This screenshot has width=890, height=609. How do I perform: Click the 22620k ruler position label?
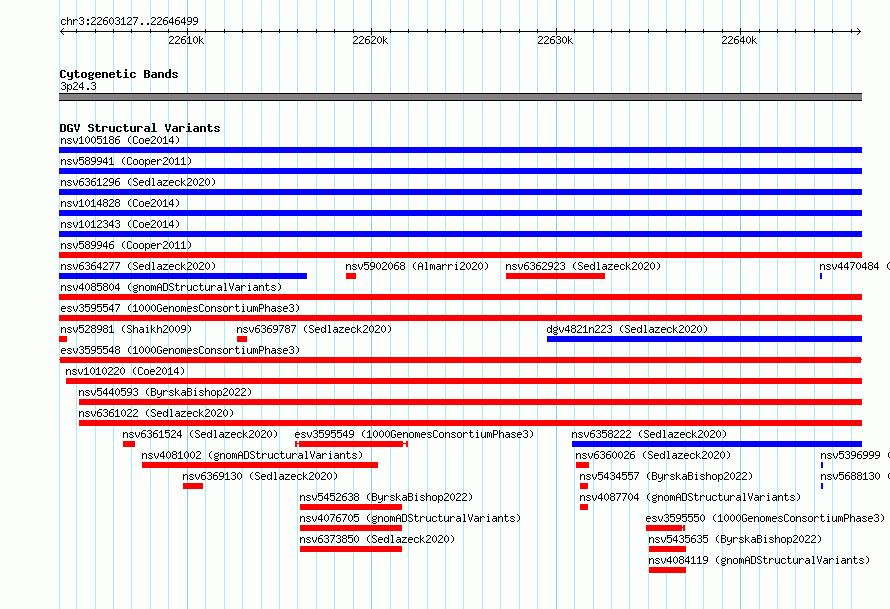tap(370, 40)
